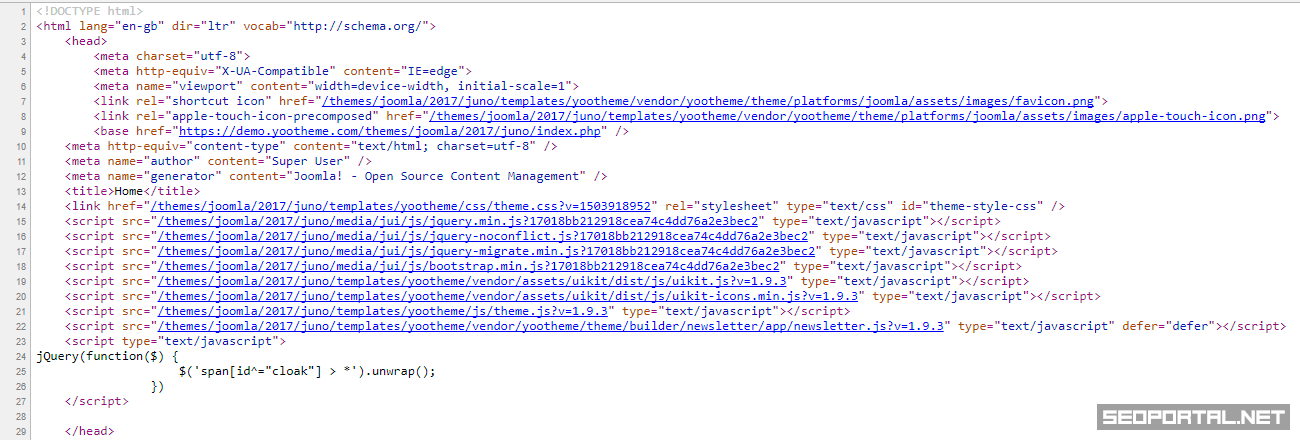Open the jquery-noconflict.js source link
This screenshot has height=440, width=1300.
point(486,236)
